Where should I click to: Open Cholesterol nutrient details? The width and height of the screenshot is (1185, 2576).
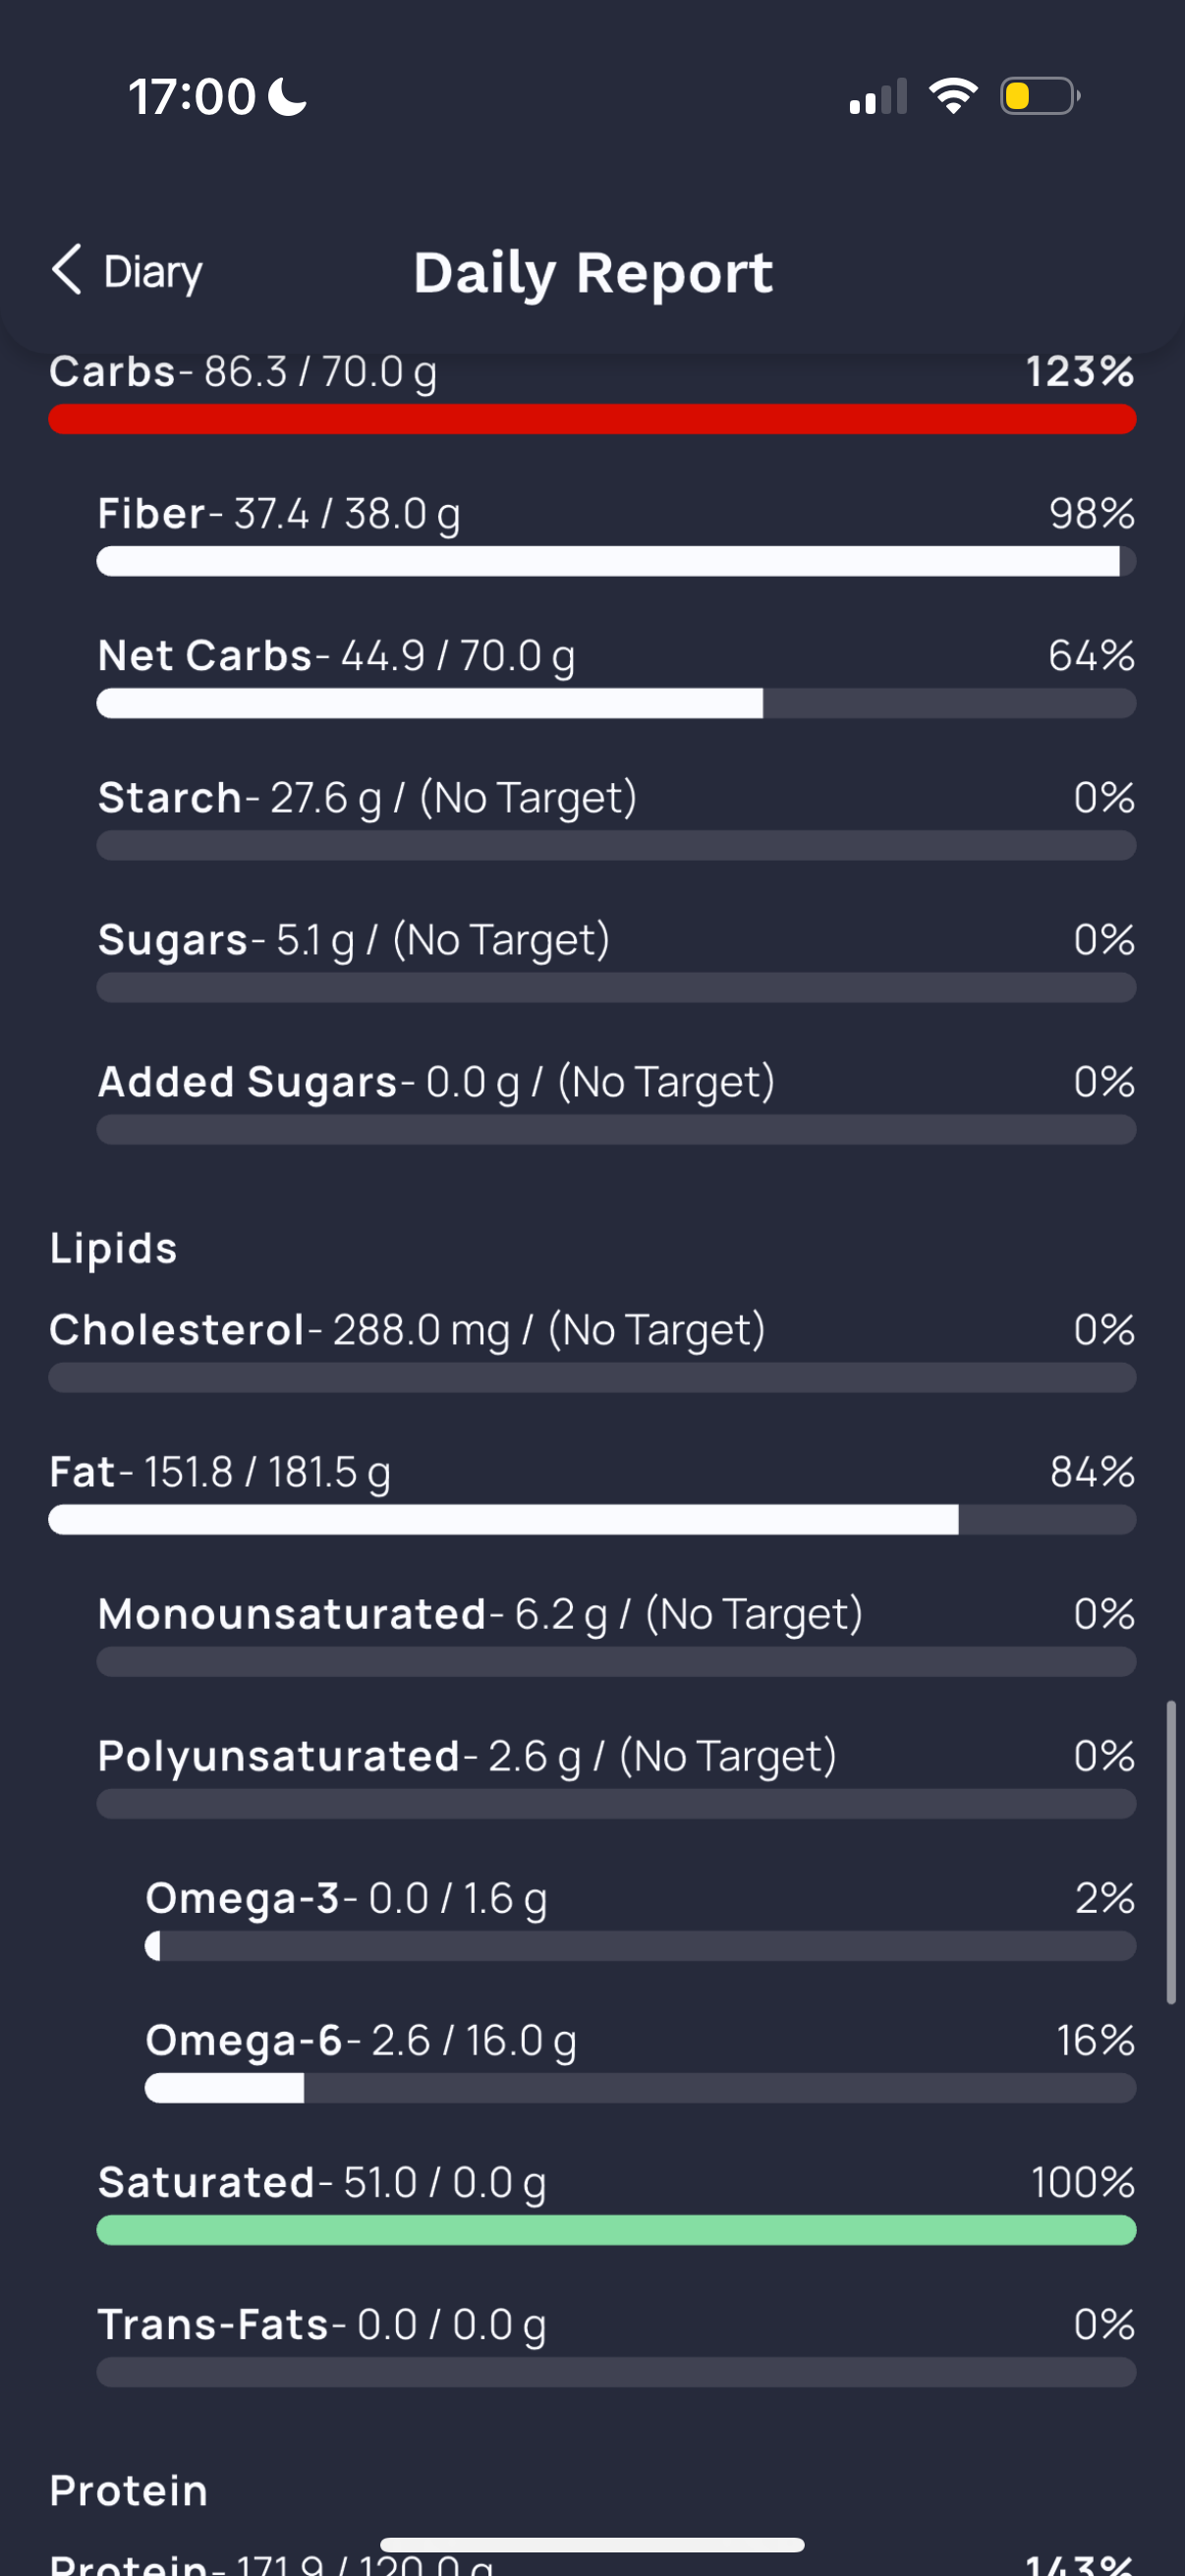592,1350
